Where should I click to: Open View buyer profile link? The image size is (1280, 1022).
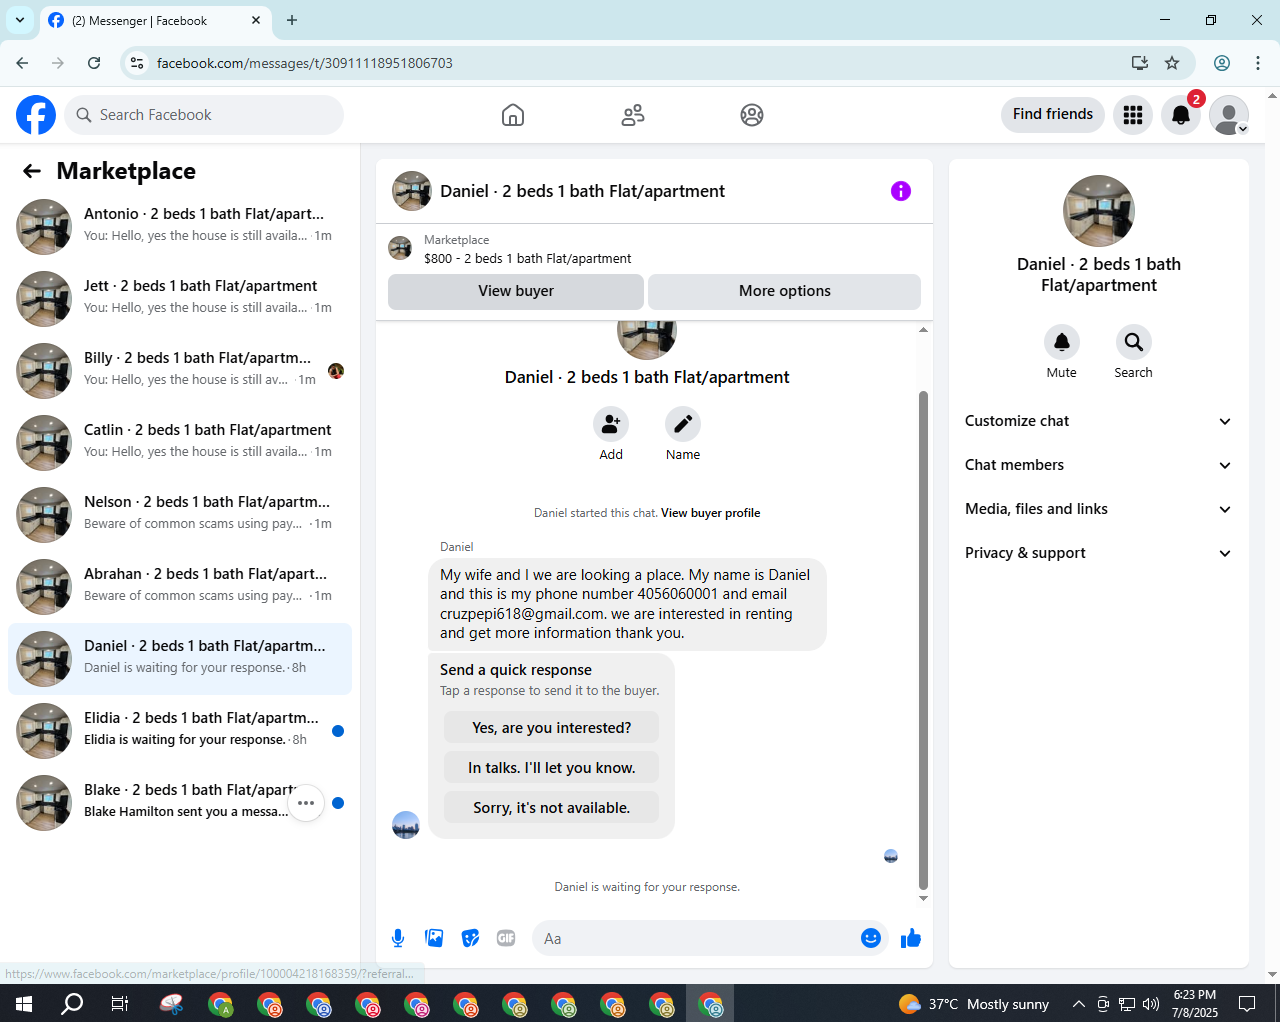click(711, 513)
